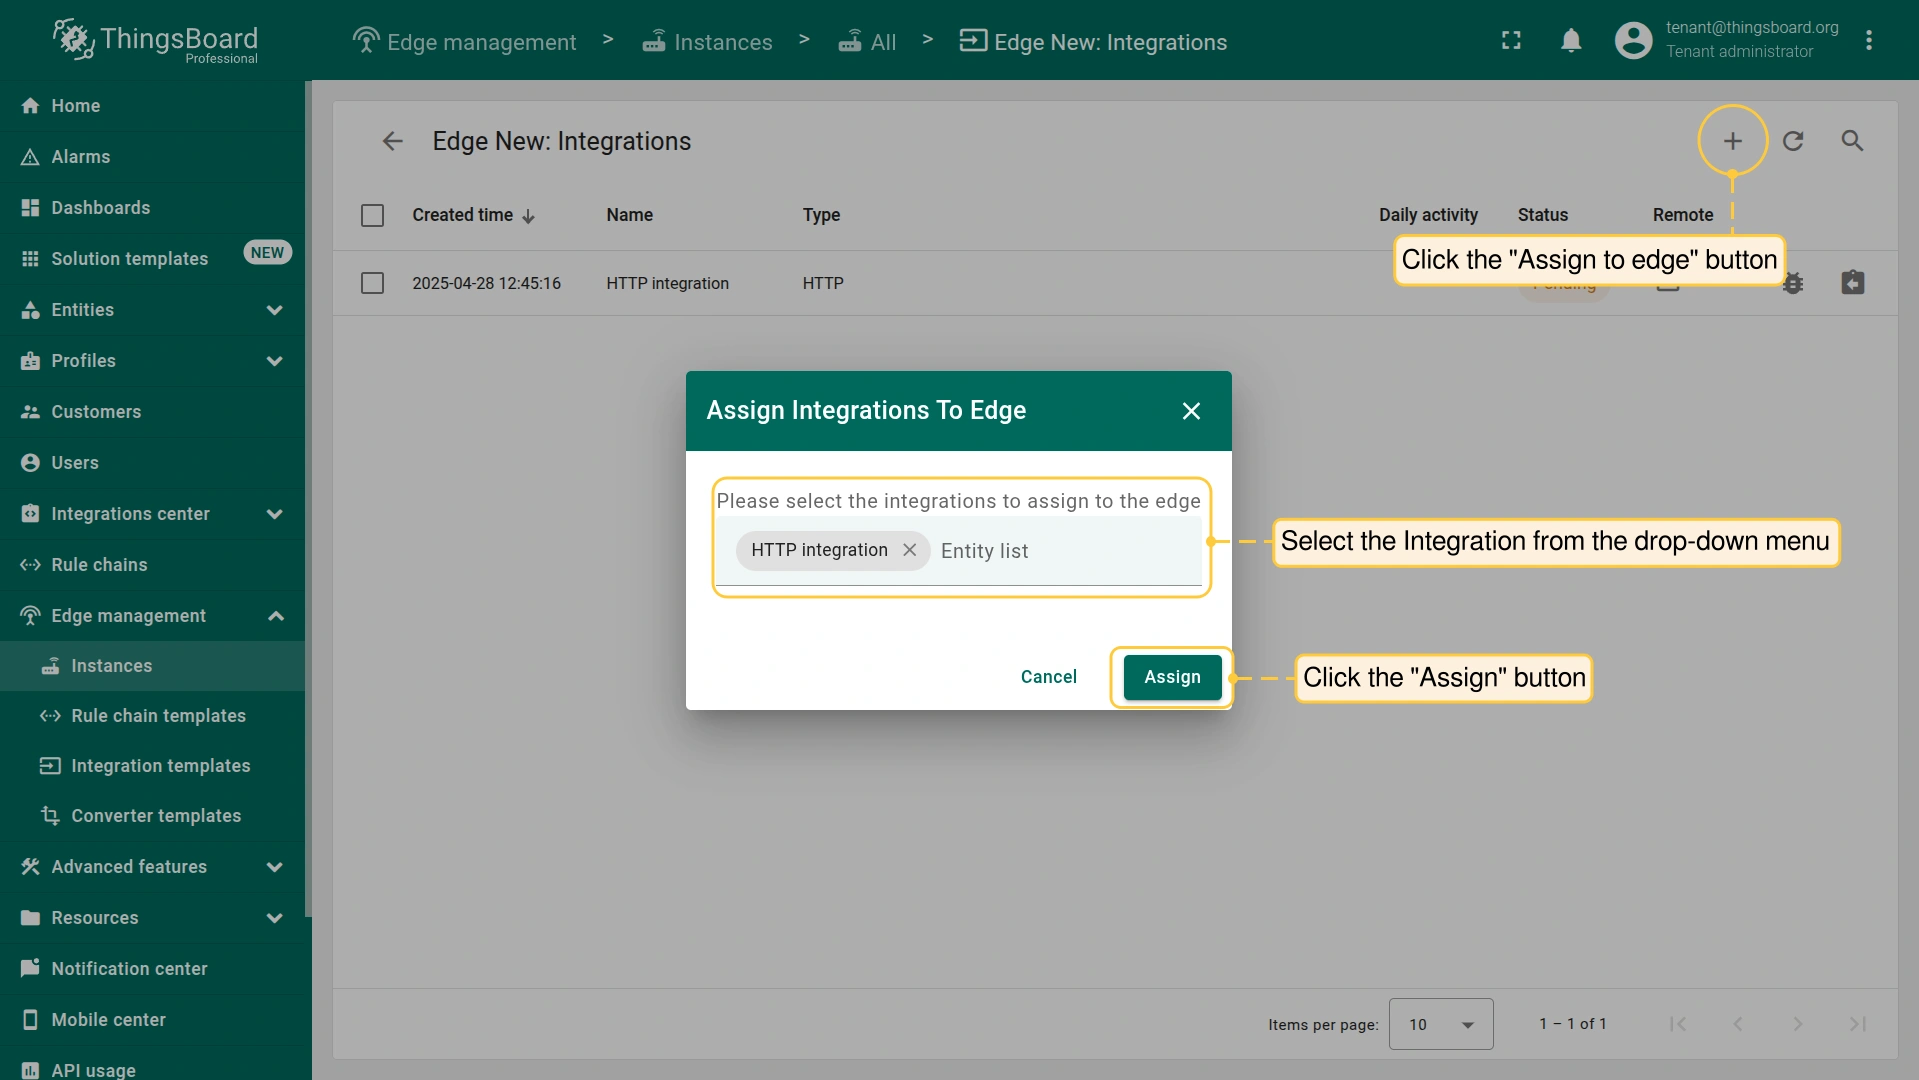The width and height of the screenshot is (1919, 1080).
Task: Remove the HTTP integration chip
Action: (909, 550)
